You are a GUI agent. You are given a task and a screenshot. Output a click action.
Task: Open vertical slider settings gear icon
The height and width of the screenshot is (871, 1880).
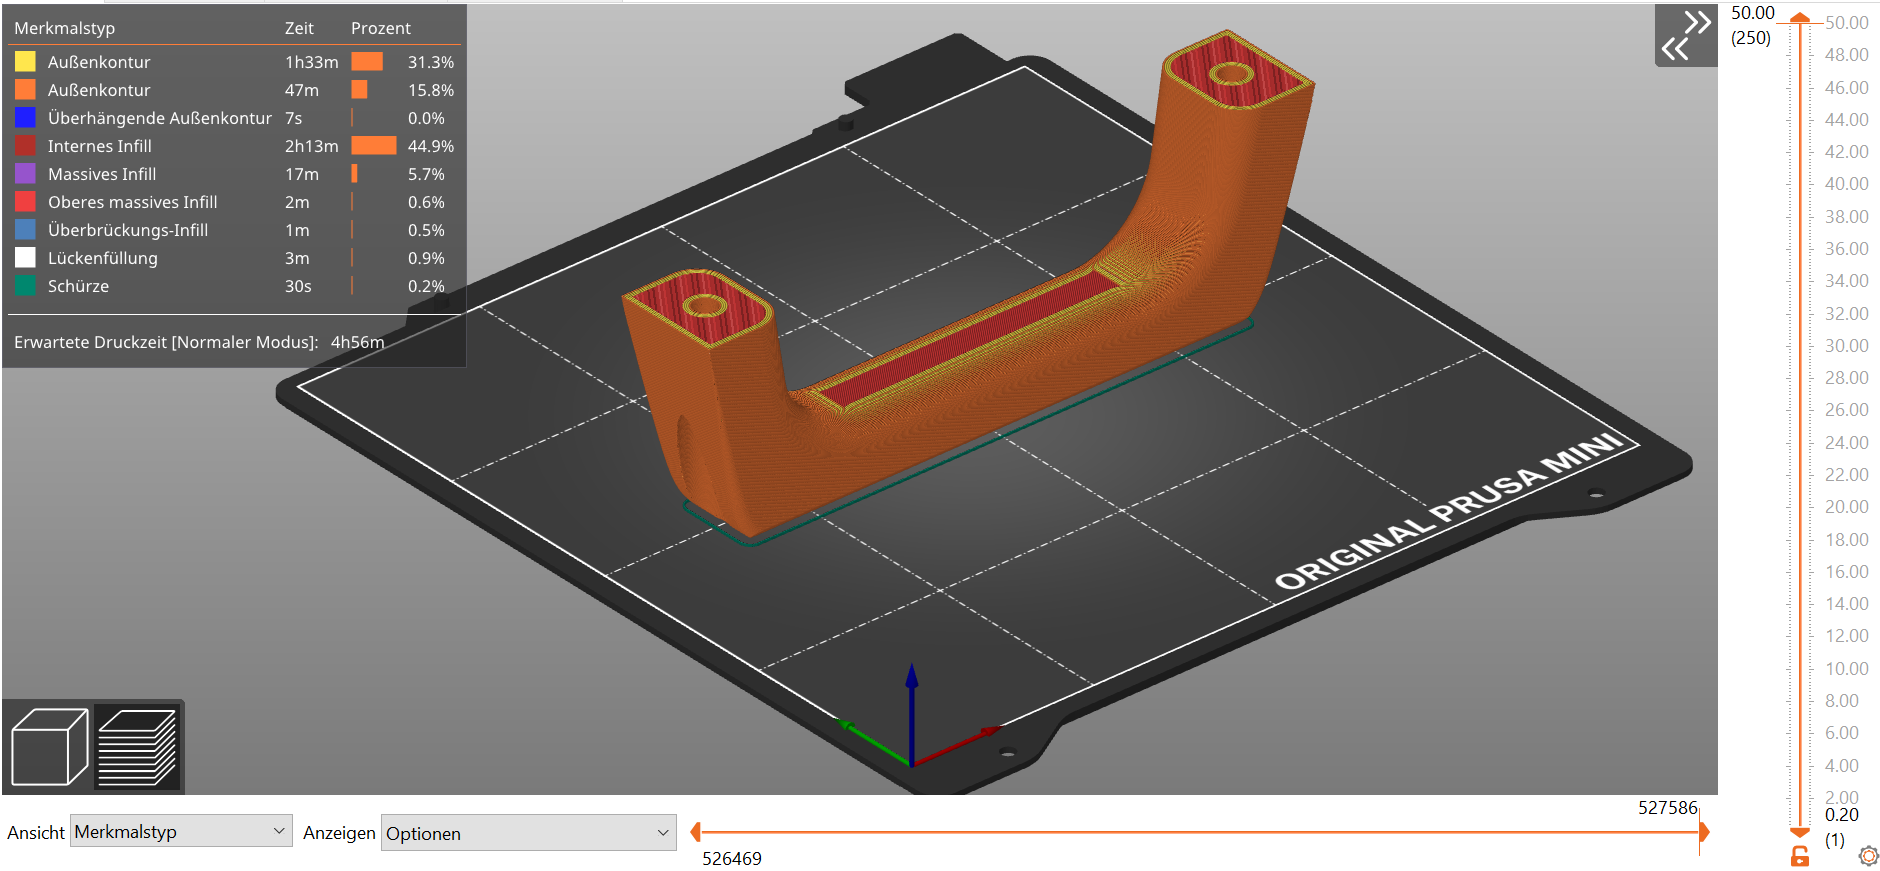pyautogui.click(x=1868, y=856)
